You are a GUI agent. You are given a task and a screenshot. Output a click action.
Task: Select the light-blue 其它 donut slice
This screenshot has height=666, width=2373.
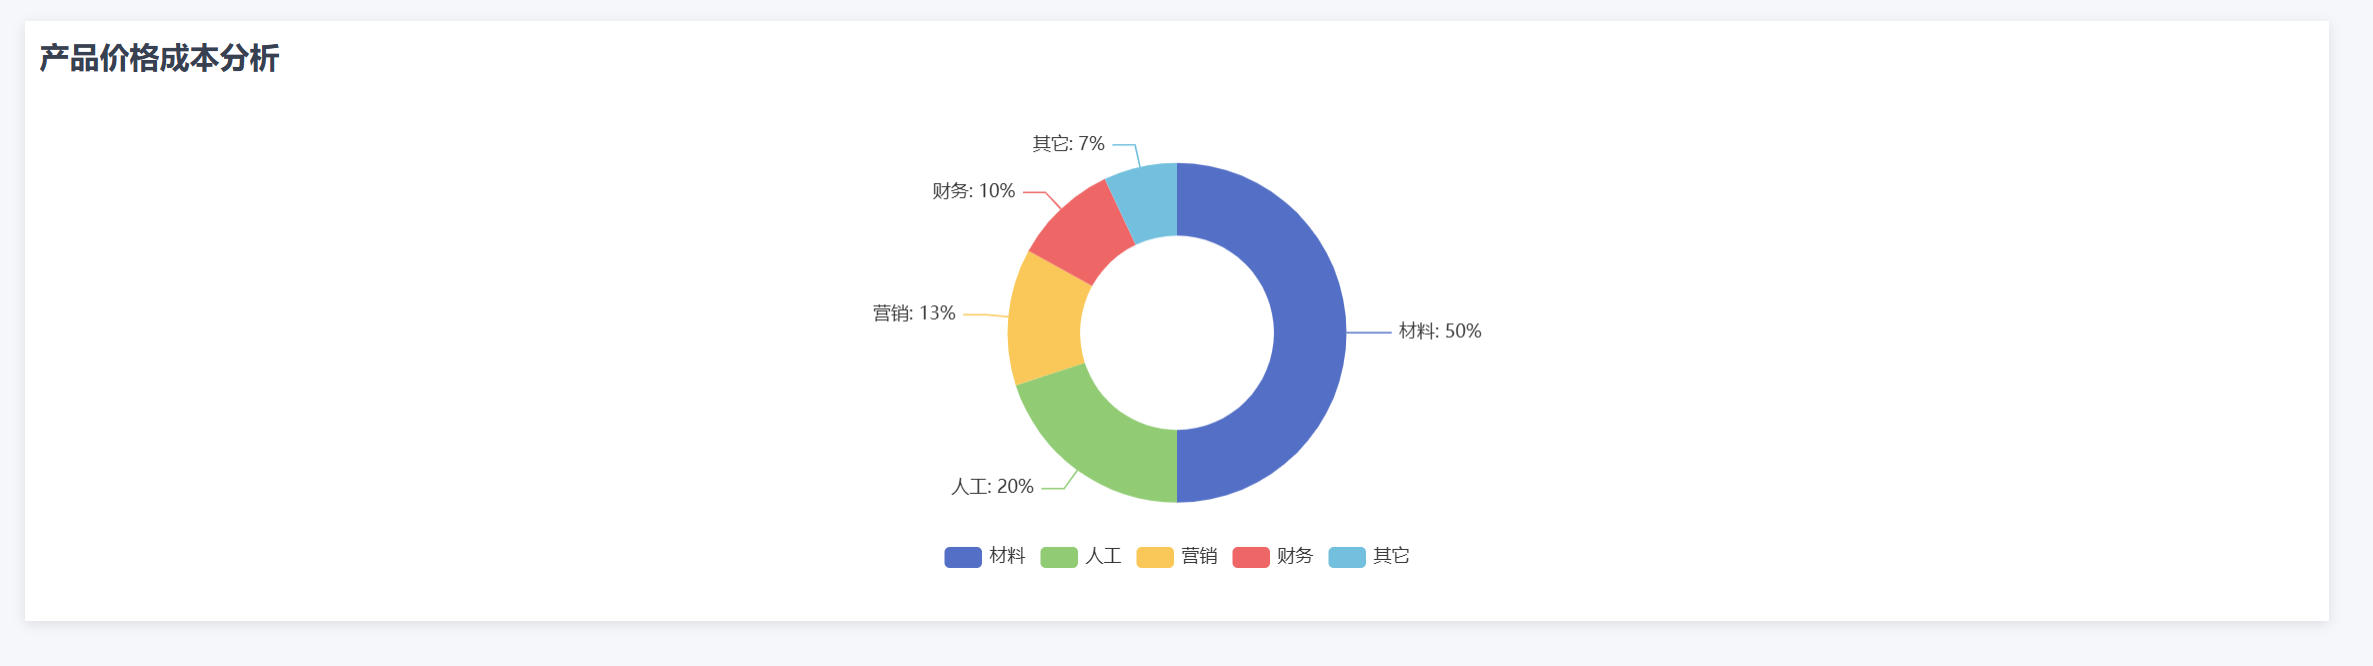(1147, 201)
